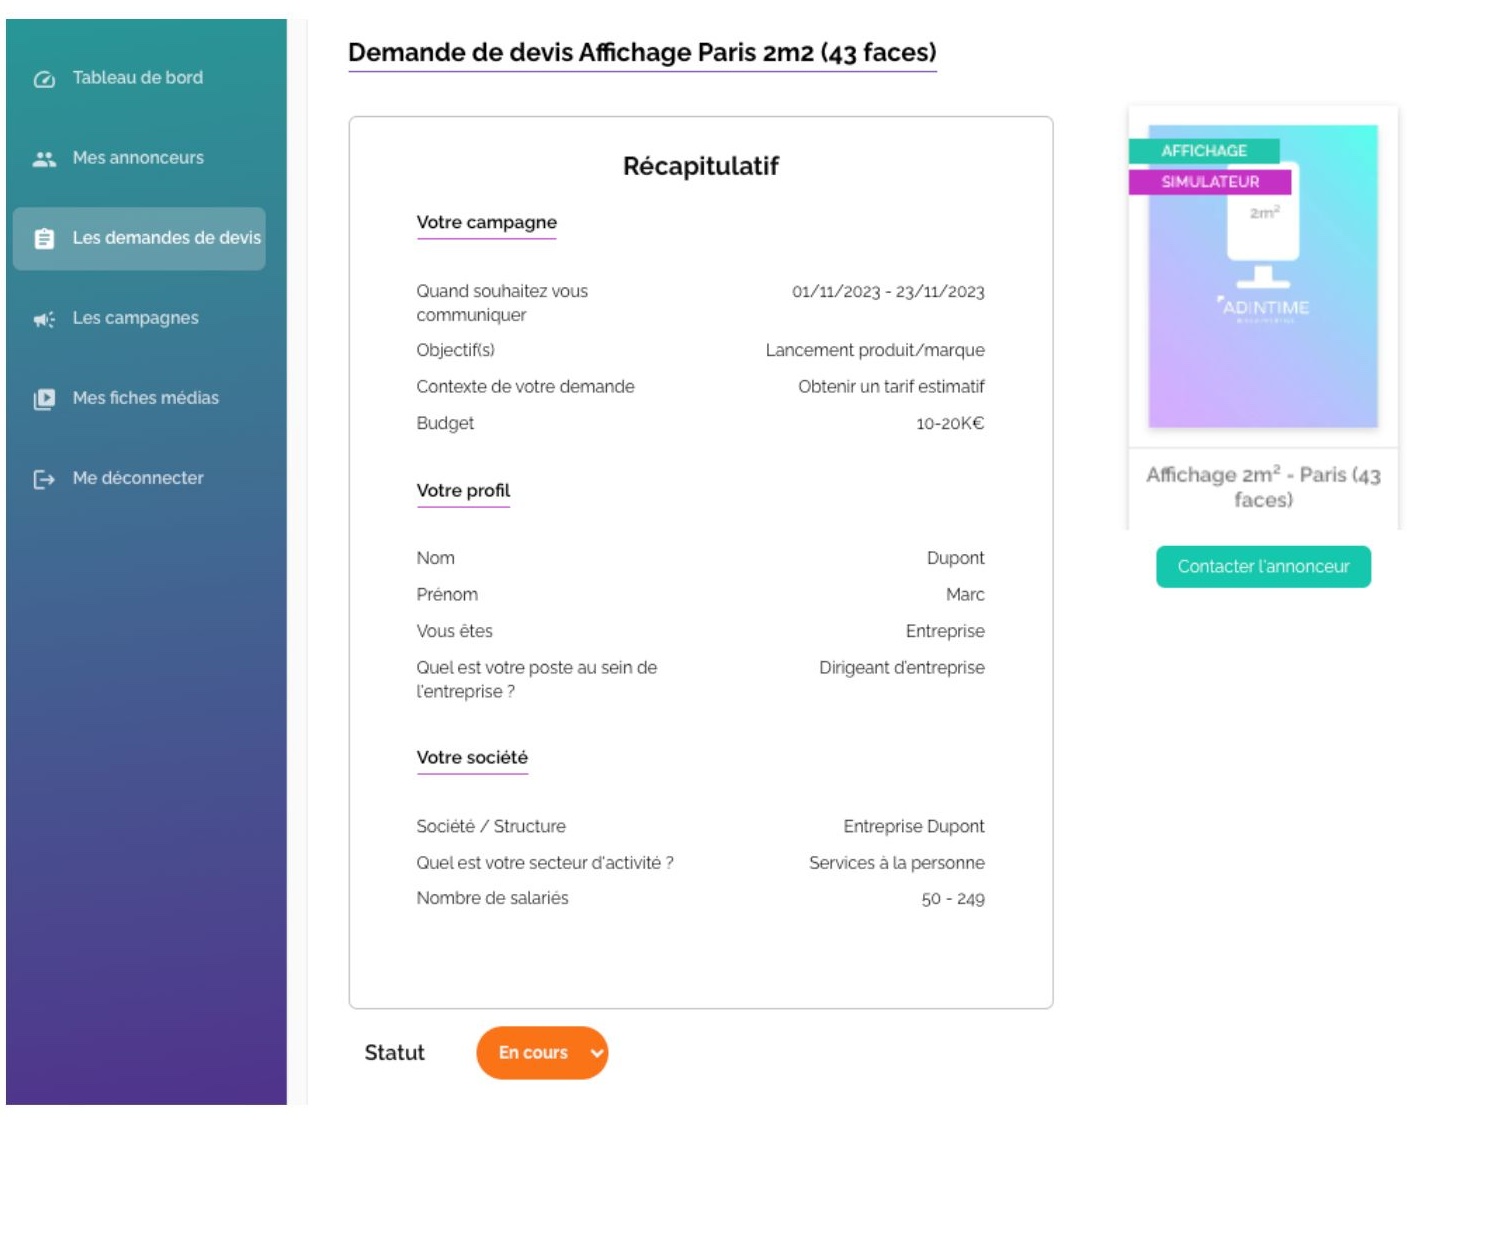Expand the status chevron arrow
The image size is (1491, 1250).
click(597, 1053)
